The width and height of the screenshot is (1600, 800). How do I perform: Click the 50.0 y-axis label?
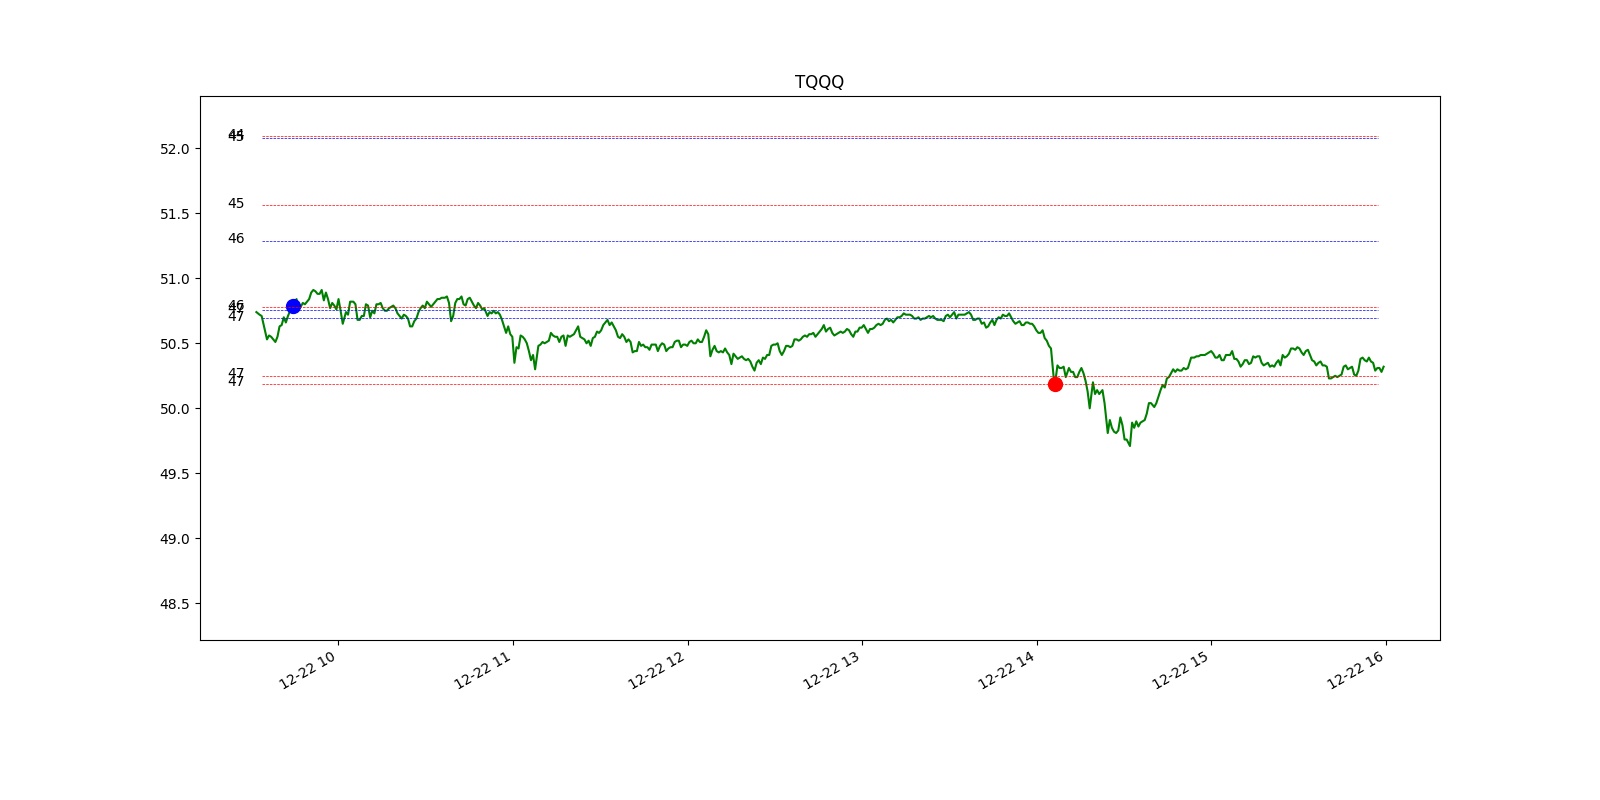point(174,409)
